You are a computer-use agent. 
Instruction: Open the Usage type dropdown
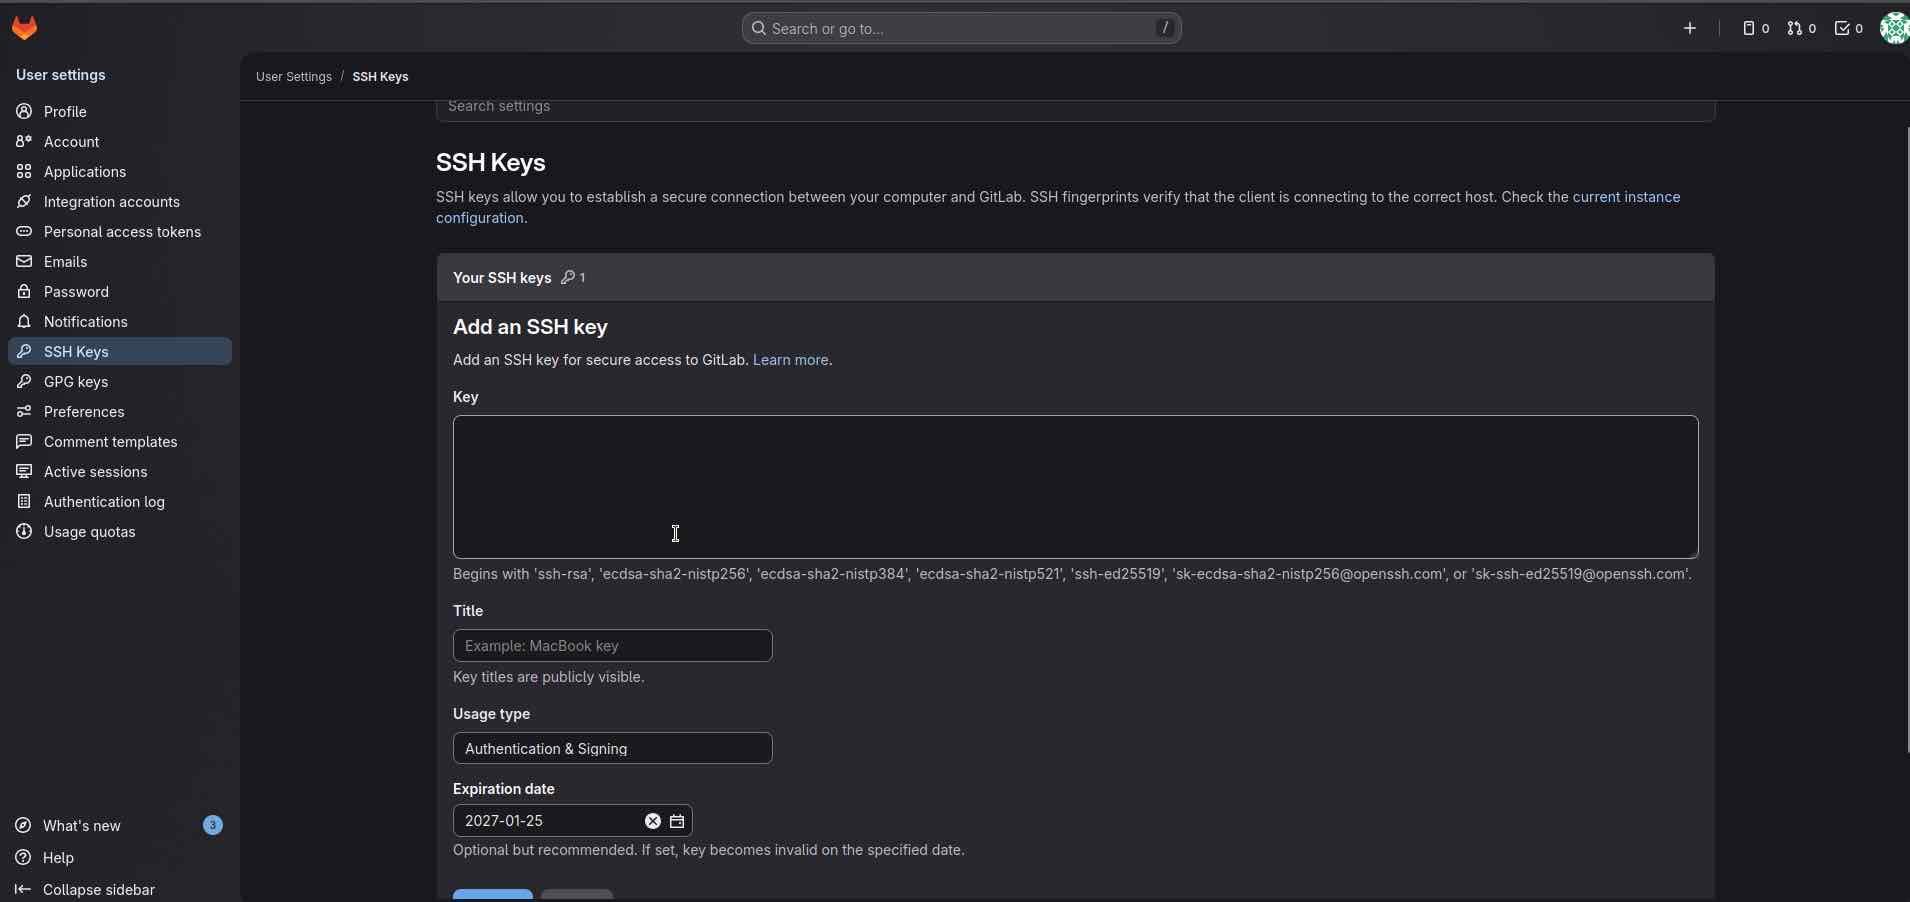[x=613, y=748]
